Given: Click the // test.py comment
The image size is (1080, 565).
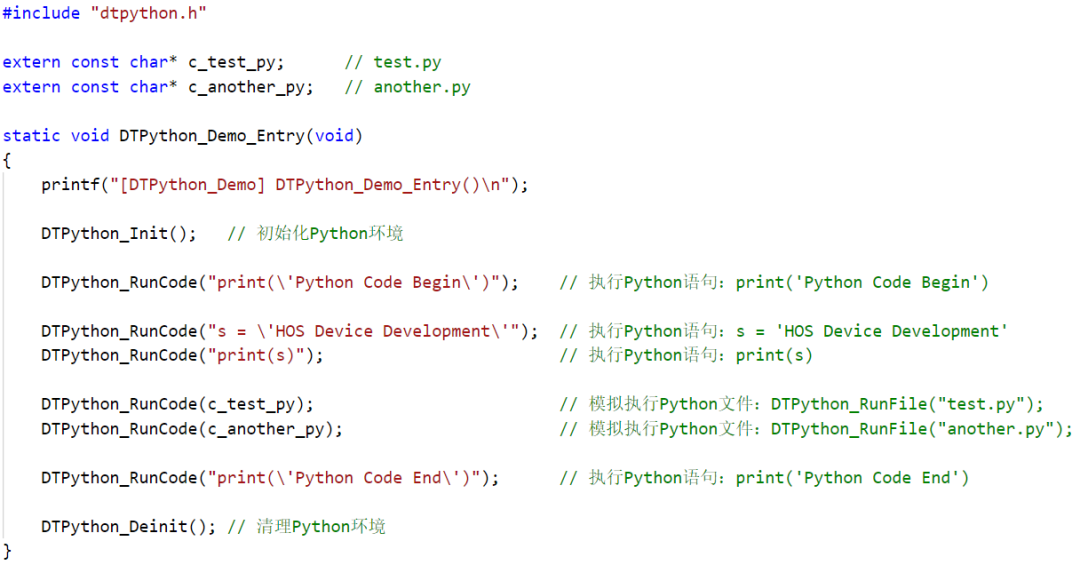Looking at the screenshot, I should pos(393,62).
